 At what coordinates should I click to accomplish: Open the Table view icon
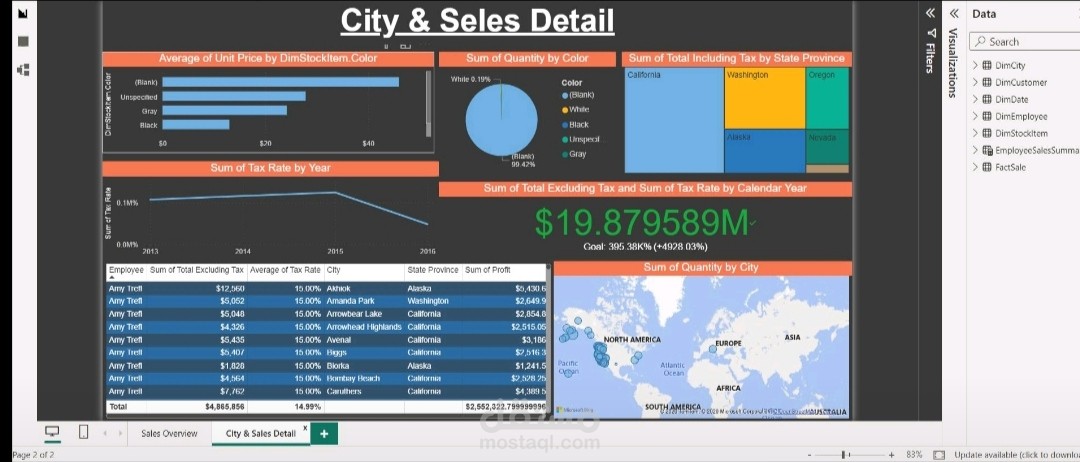pyautogui.click(x=23, y=41)
